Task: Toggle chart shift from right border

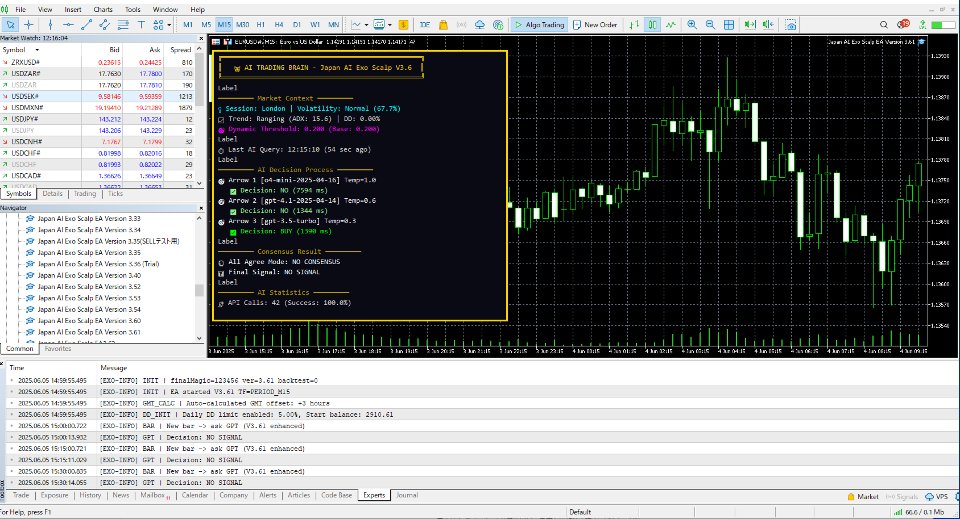Action: tap(768, 24)
